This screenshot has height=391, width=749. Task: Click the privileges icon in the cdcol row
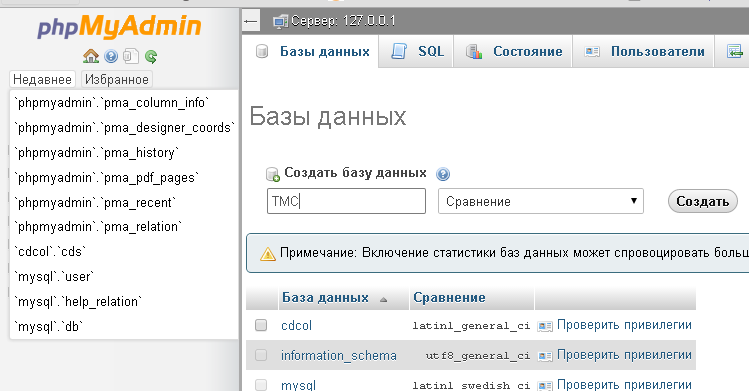pos(545,326)
